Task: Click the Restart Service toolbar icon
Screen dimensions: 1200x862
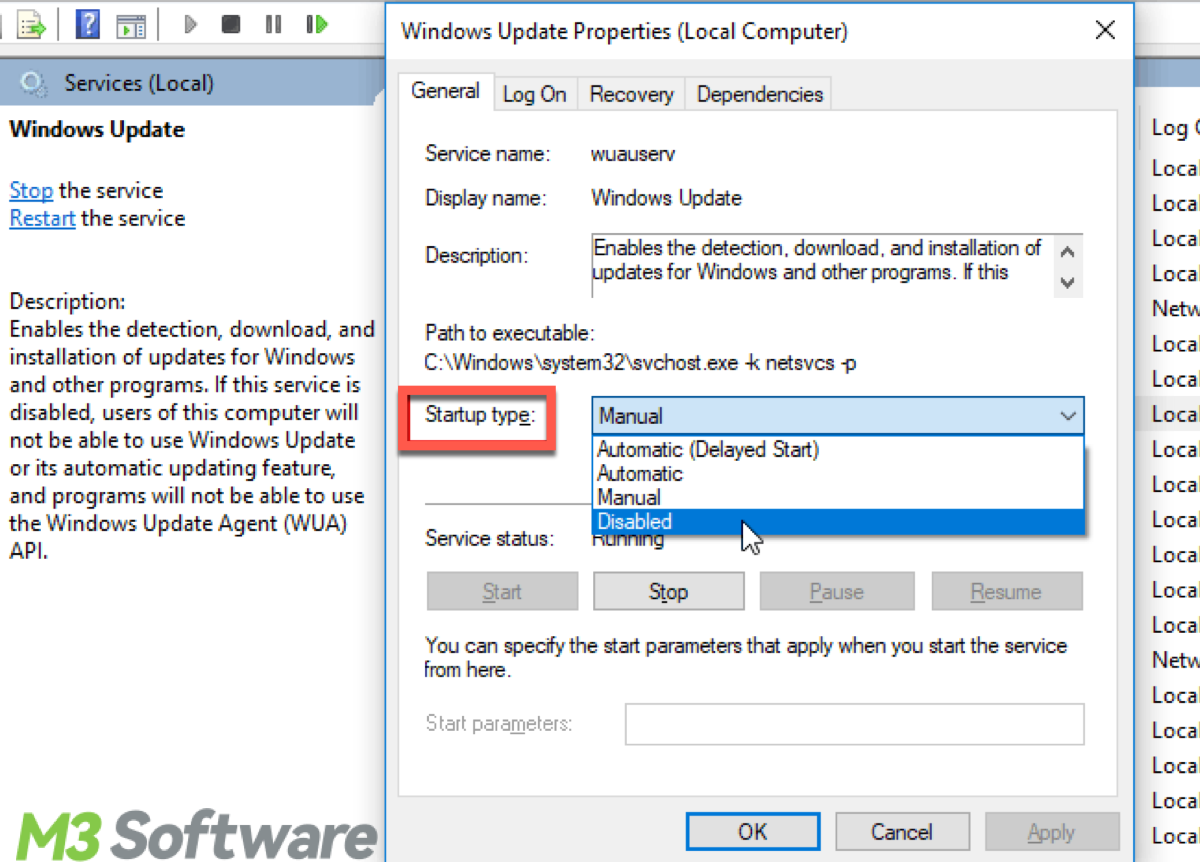Action: 317,24
